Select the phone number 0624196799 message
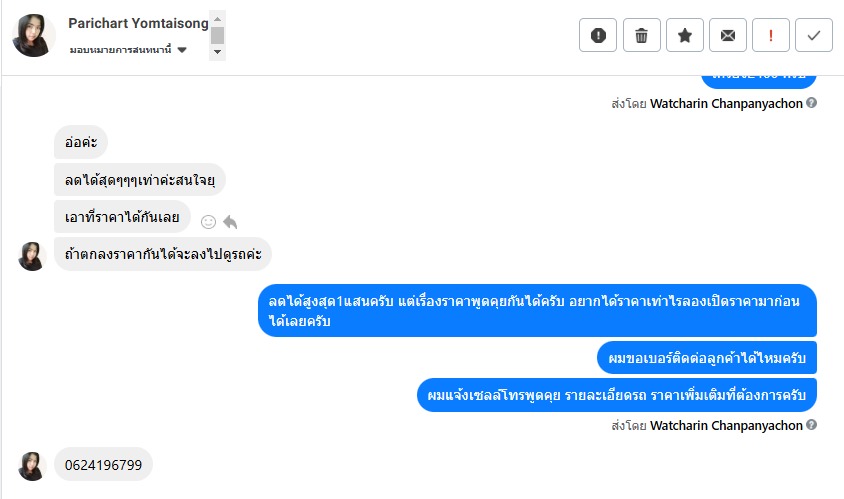The width and height of the screenshot is (844, 499). pyautogui.click(x=103, y=465)
